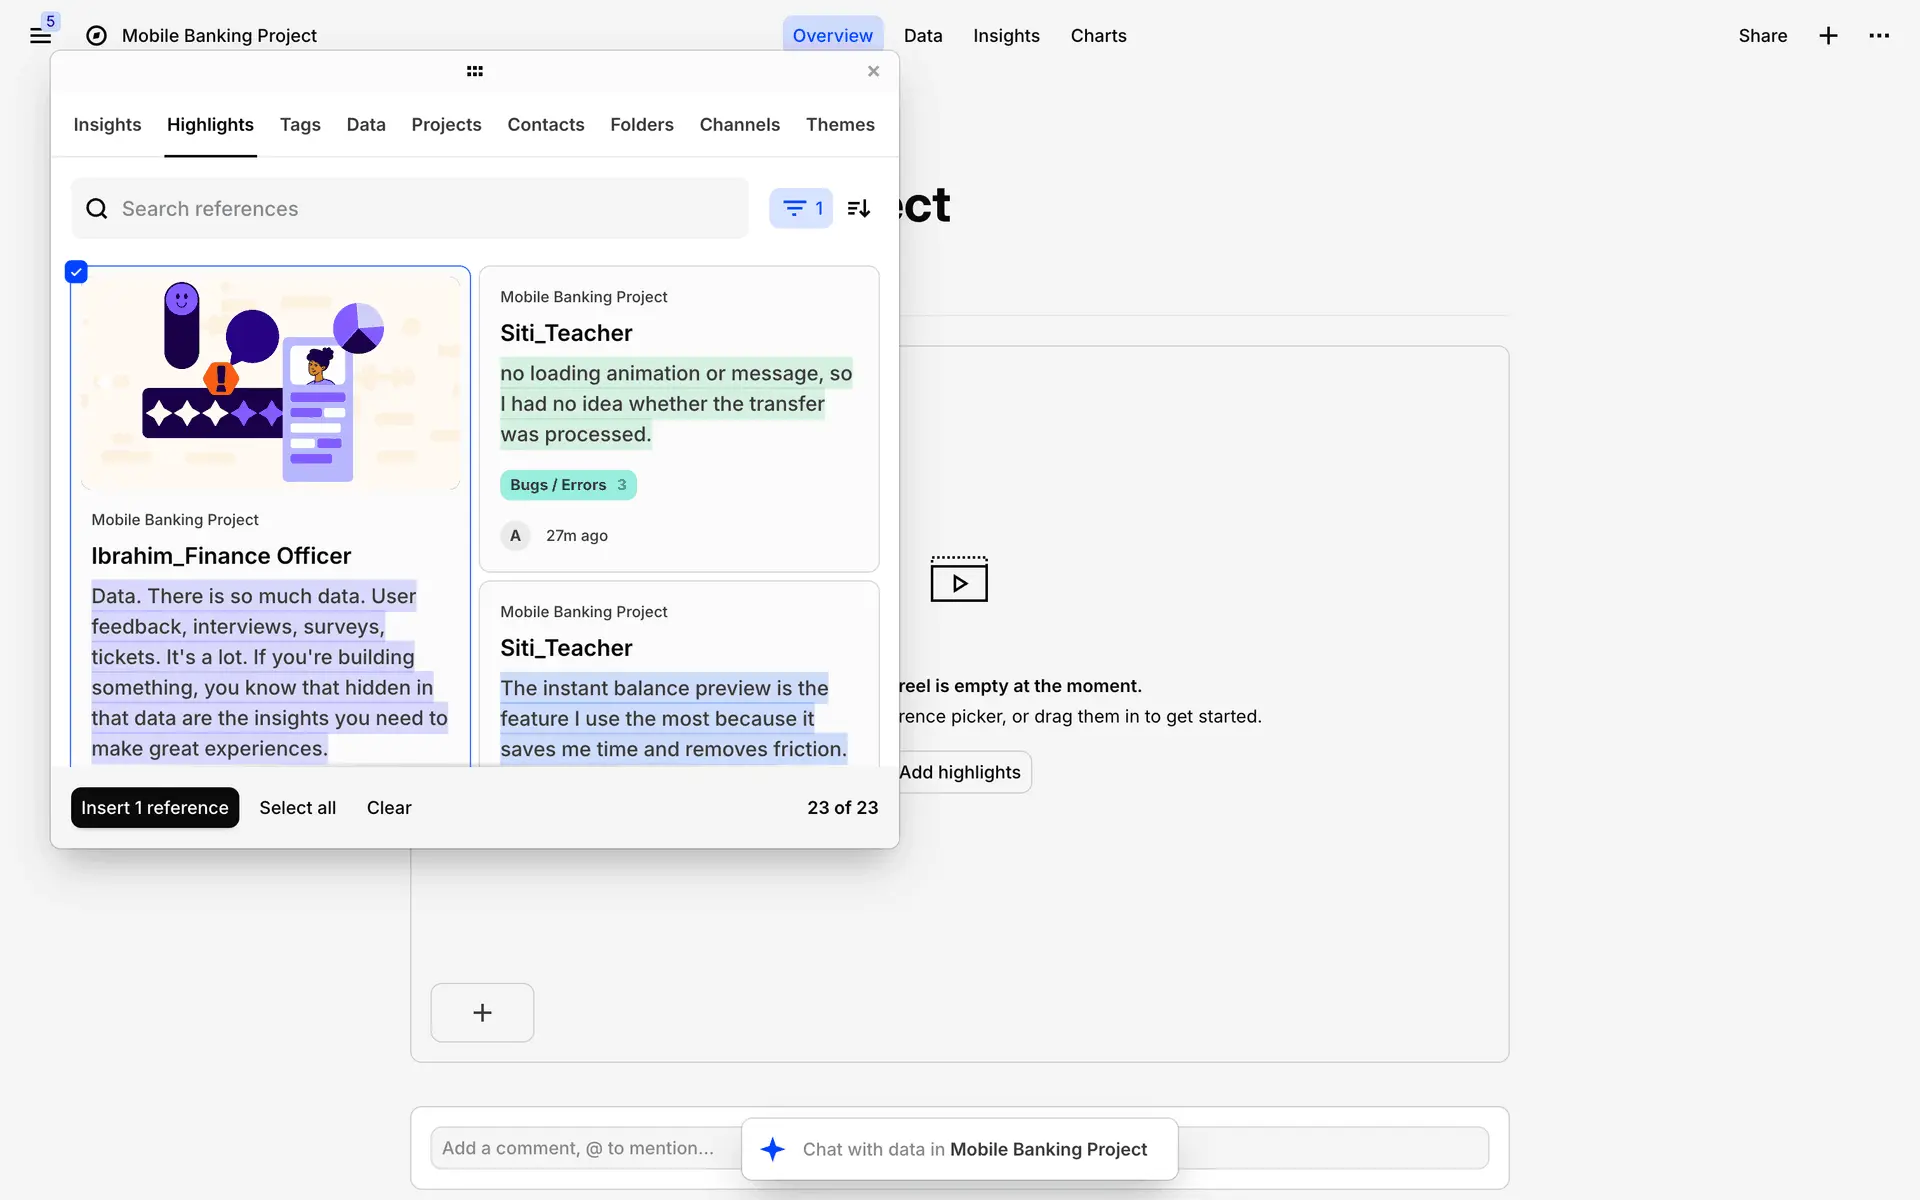
Task: Click the video reel placeholder icon
Action: click(958, 579)
